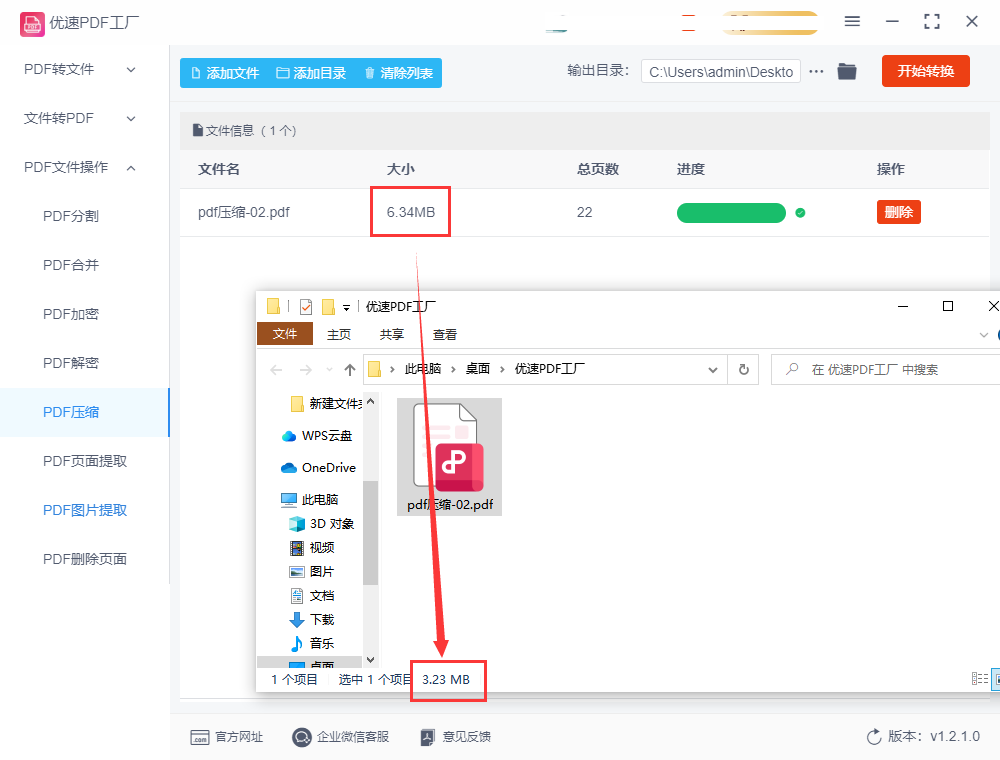Screen dimensions: 1000x760
Task: Click the output directory path field
Action: (x=721, y=72)
